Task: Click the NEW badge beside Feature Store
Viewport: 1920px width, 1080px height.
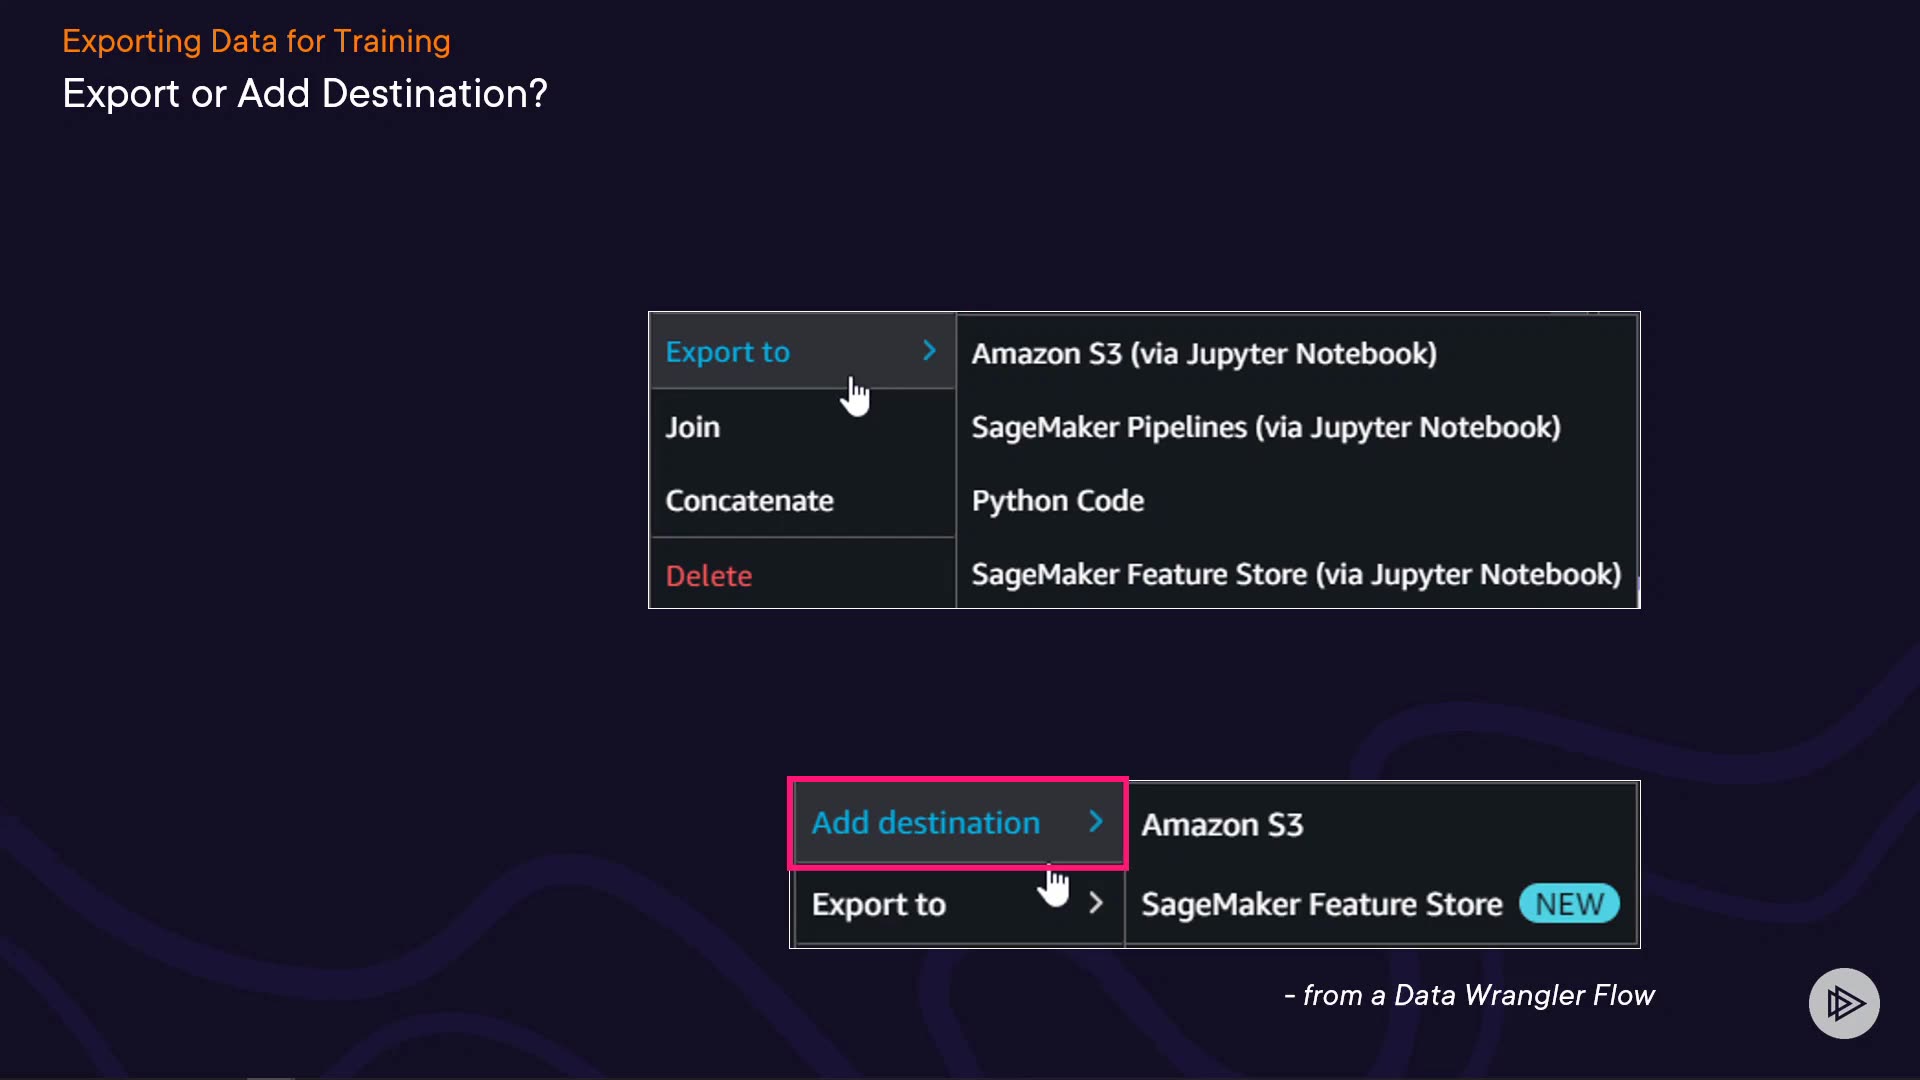Action: coord(1569,904)
